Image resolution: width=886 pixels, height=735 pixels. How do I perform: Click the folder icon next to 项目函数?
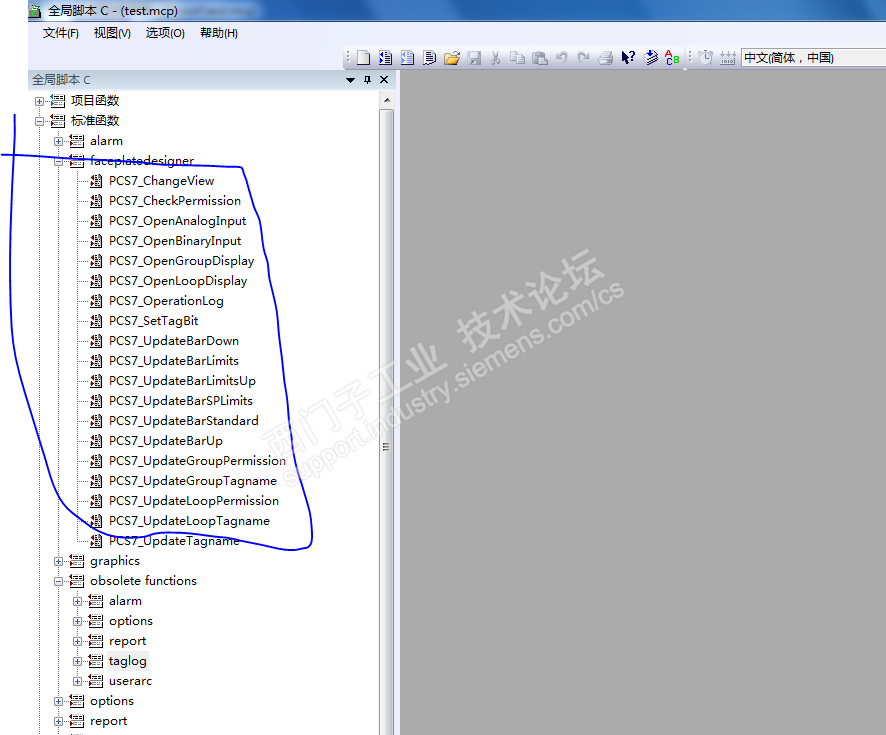click(58, 101)
